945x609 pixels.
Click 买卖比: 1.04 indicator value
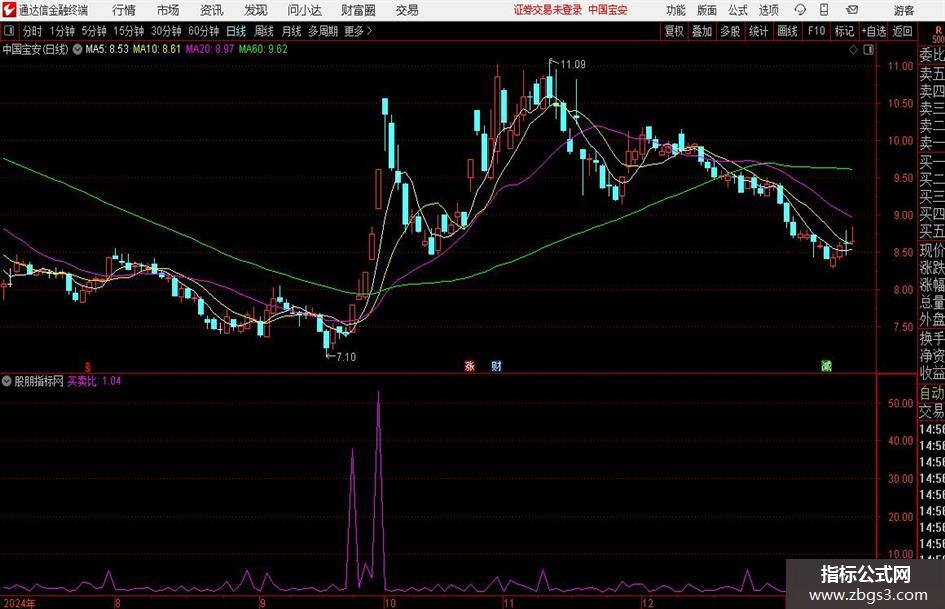(x=94, y=381)
